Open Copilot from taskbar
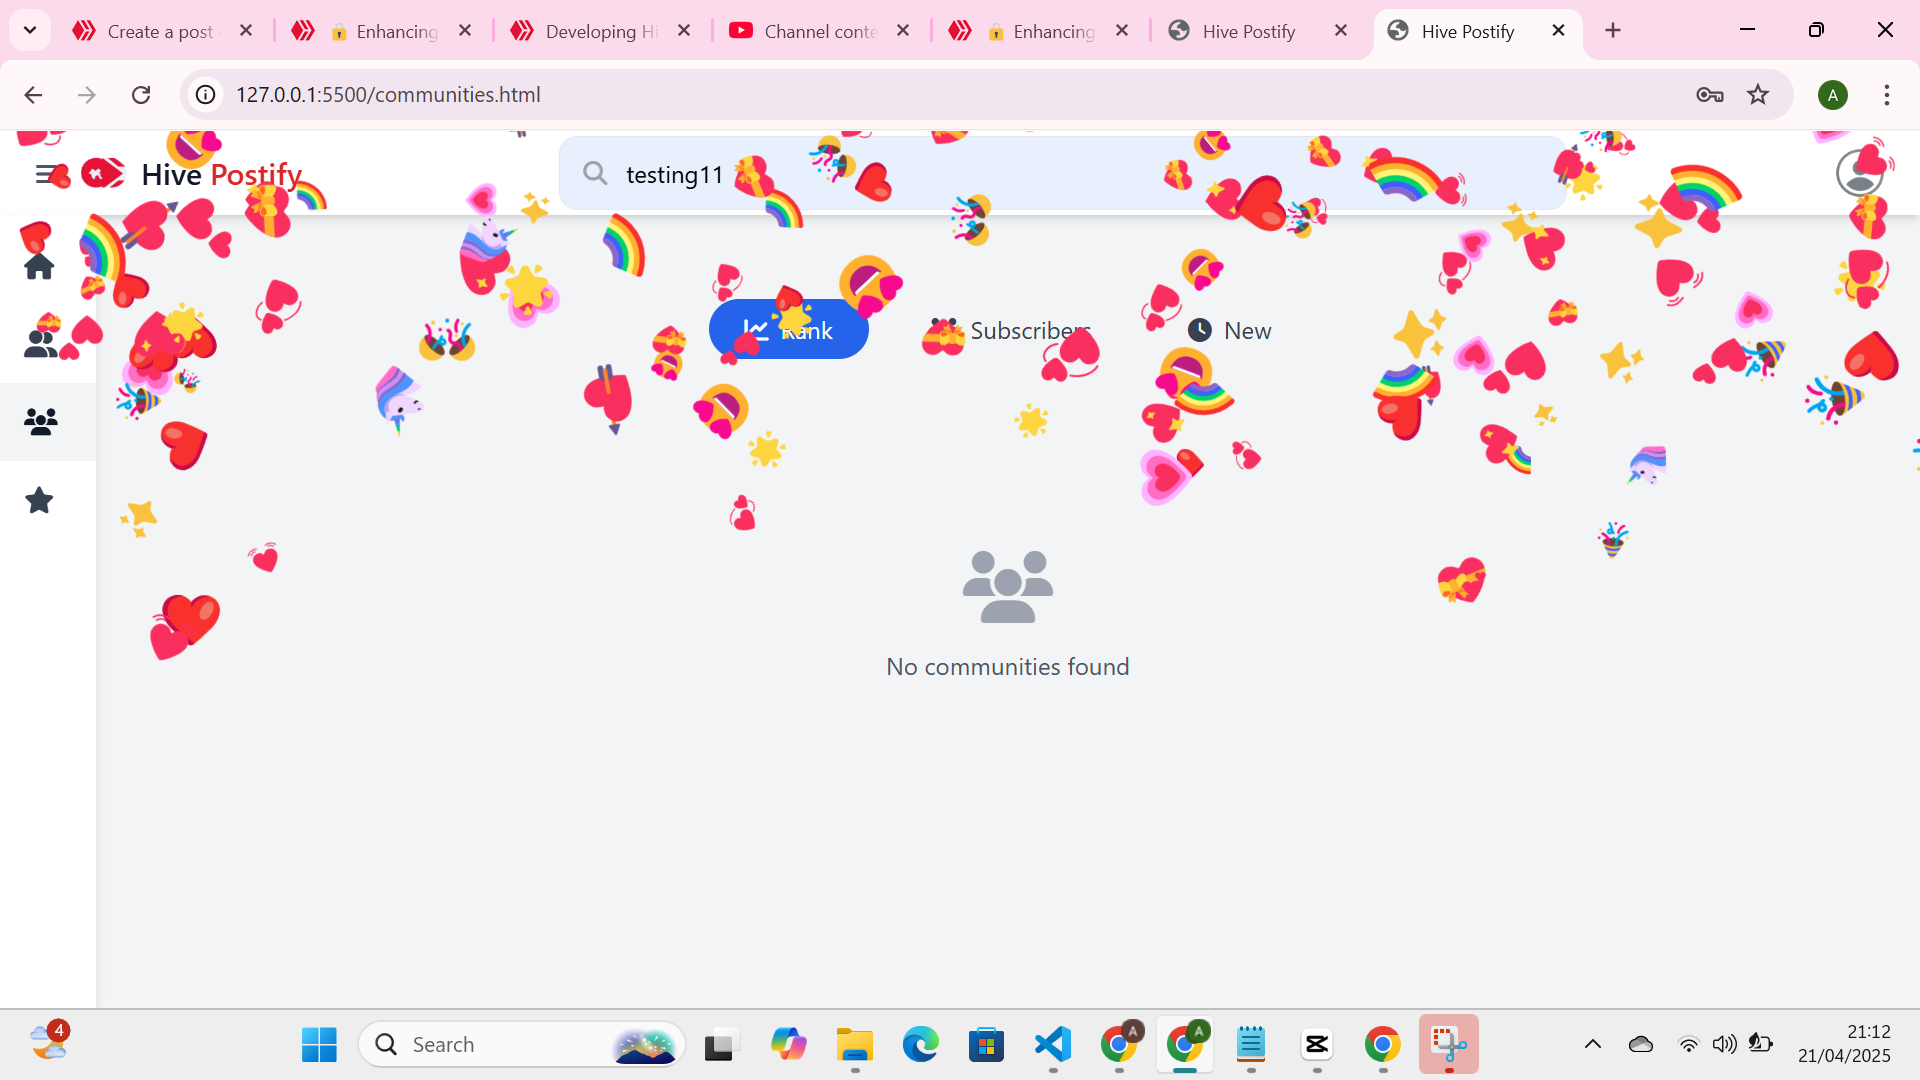This screenshot has width=1920, height=1080. pos(788,1044)
